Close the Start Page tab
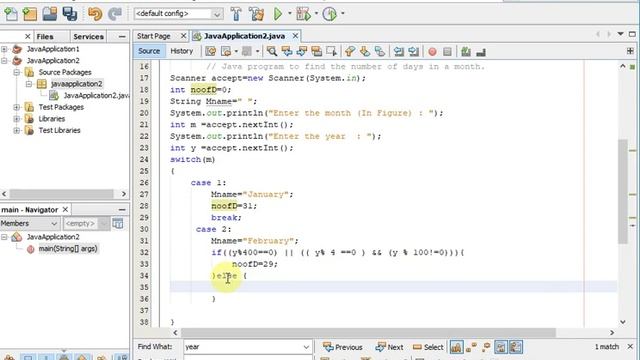This screenshot has width=640, height=360. [x=183, y=36]
